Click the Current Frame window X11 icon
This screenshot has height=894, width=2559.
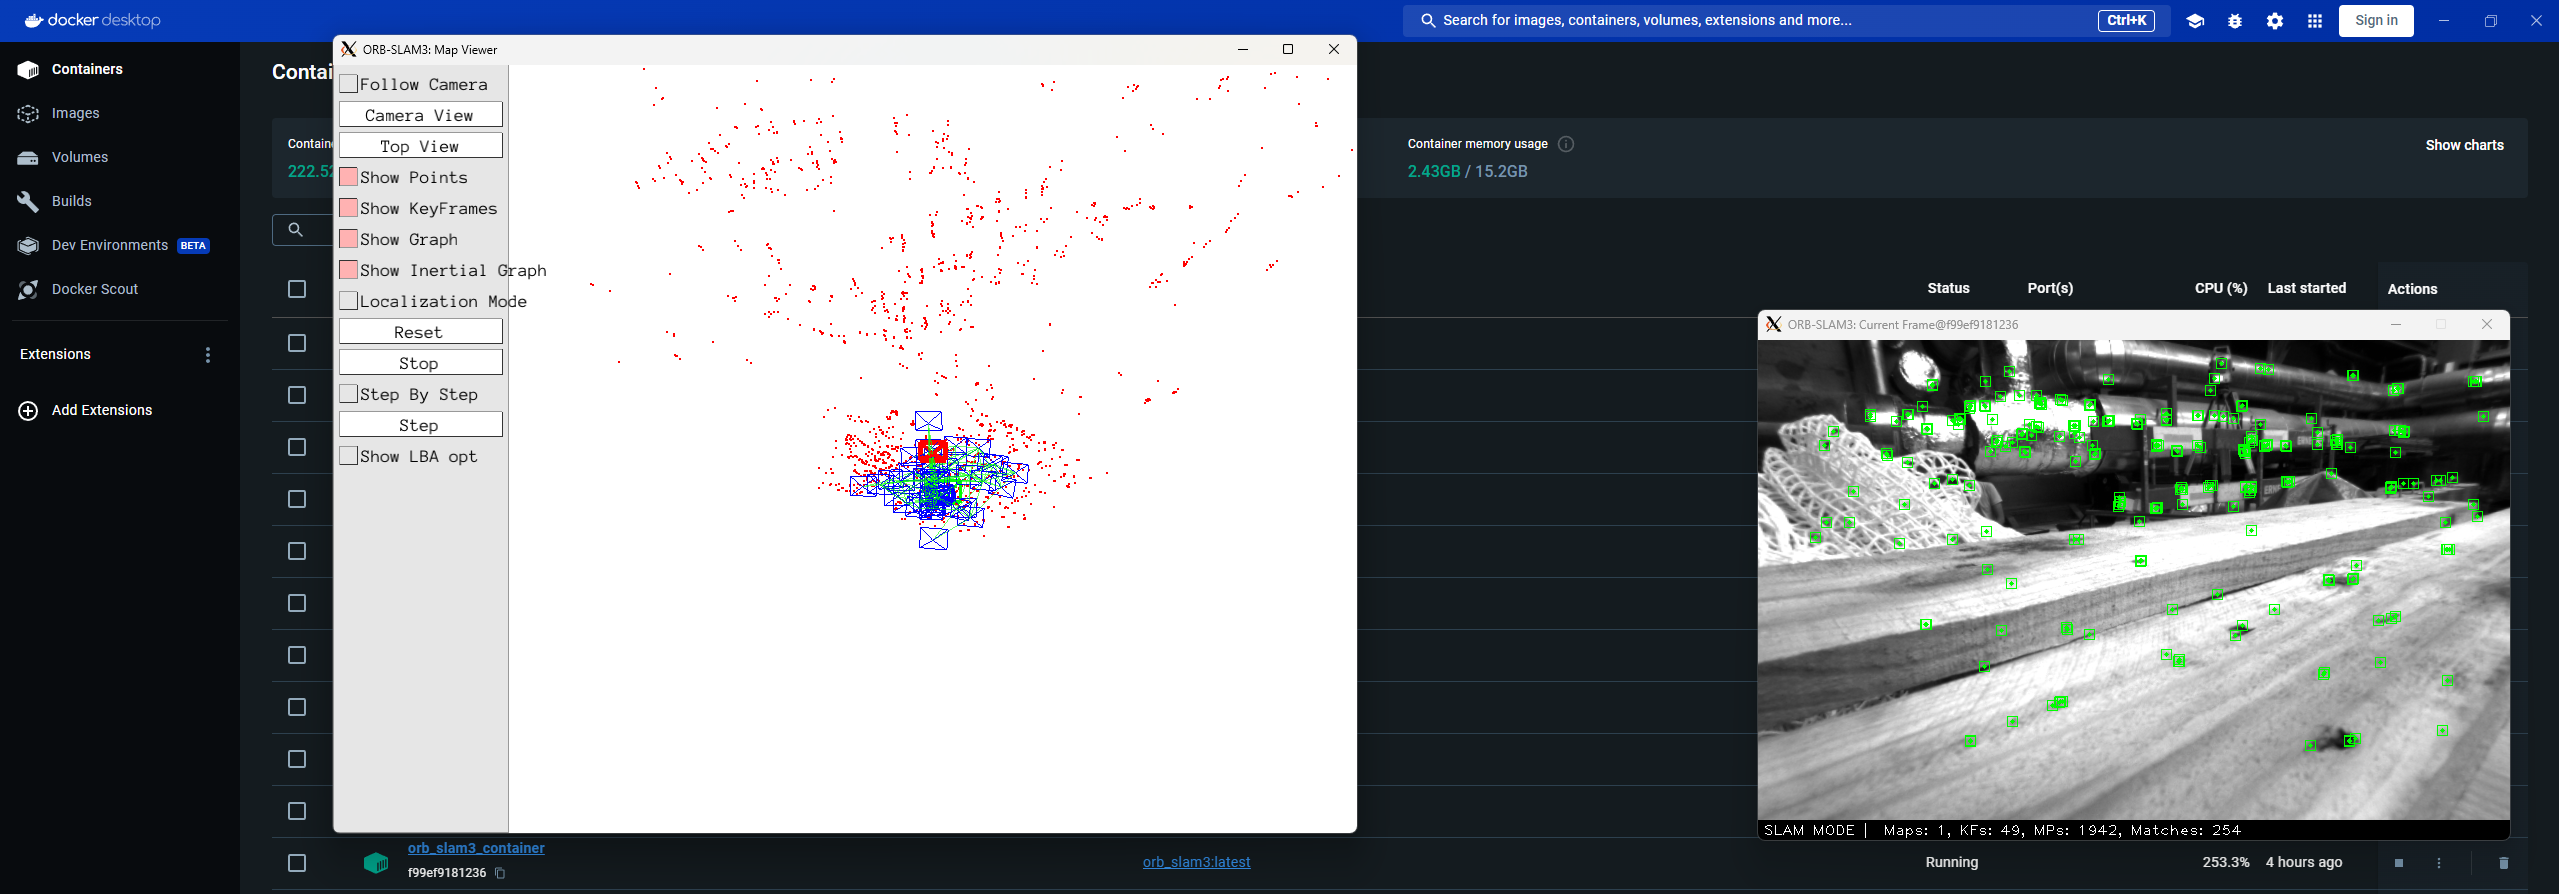(1773, 325)
